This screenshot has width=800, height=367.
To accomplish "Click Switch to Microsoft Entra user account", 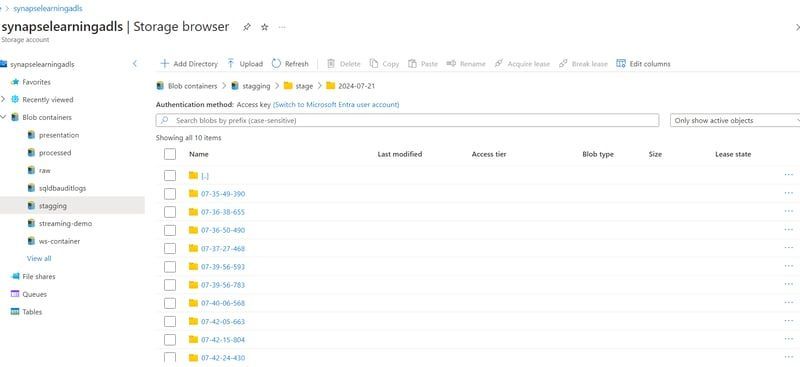I will pyautogui.click(x=336, y=105).
